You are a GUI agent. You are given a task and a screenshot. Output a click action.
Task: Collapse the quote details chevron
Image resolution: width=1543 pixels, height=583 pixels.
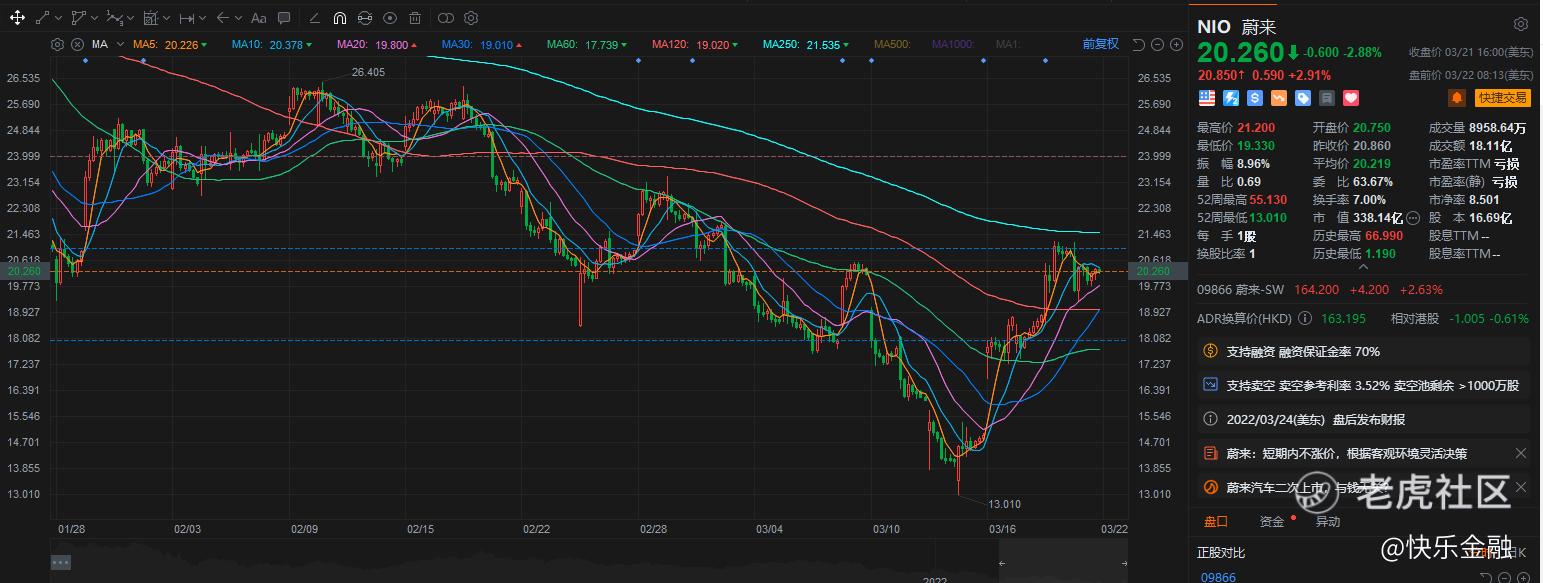click(x=1364, y=266)
